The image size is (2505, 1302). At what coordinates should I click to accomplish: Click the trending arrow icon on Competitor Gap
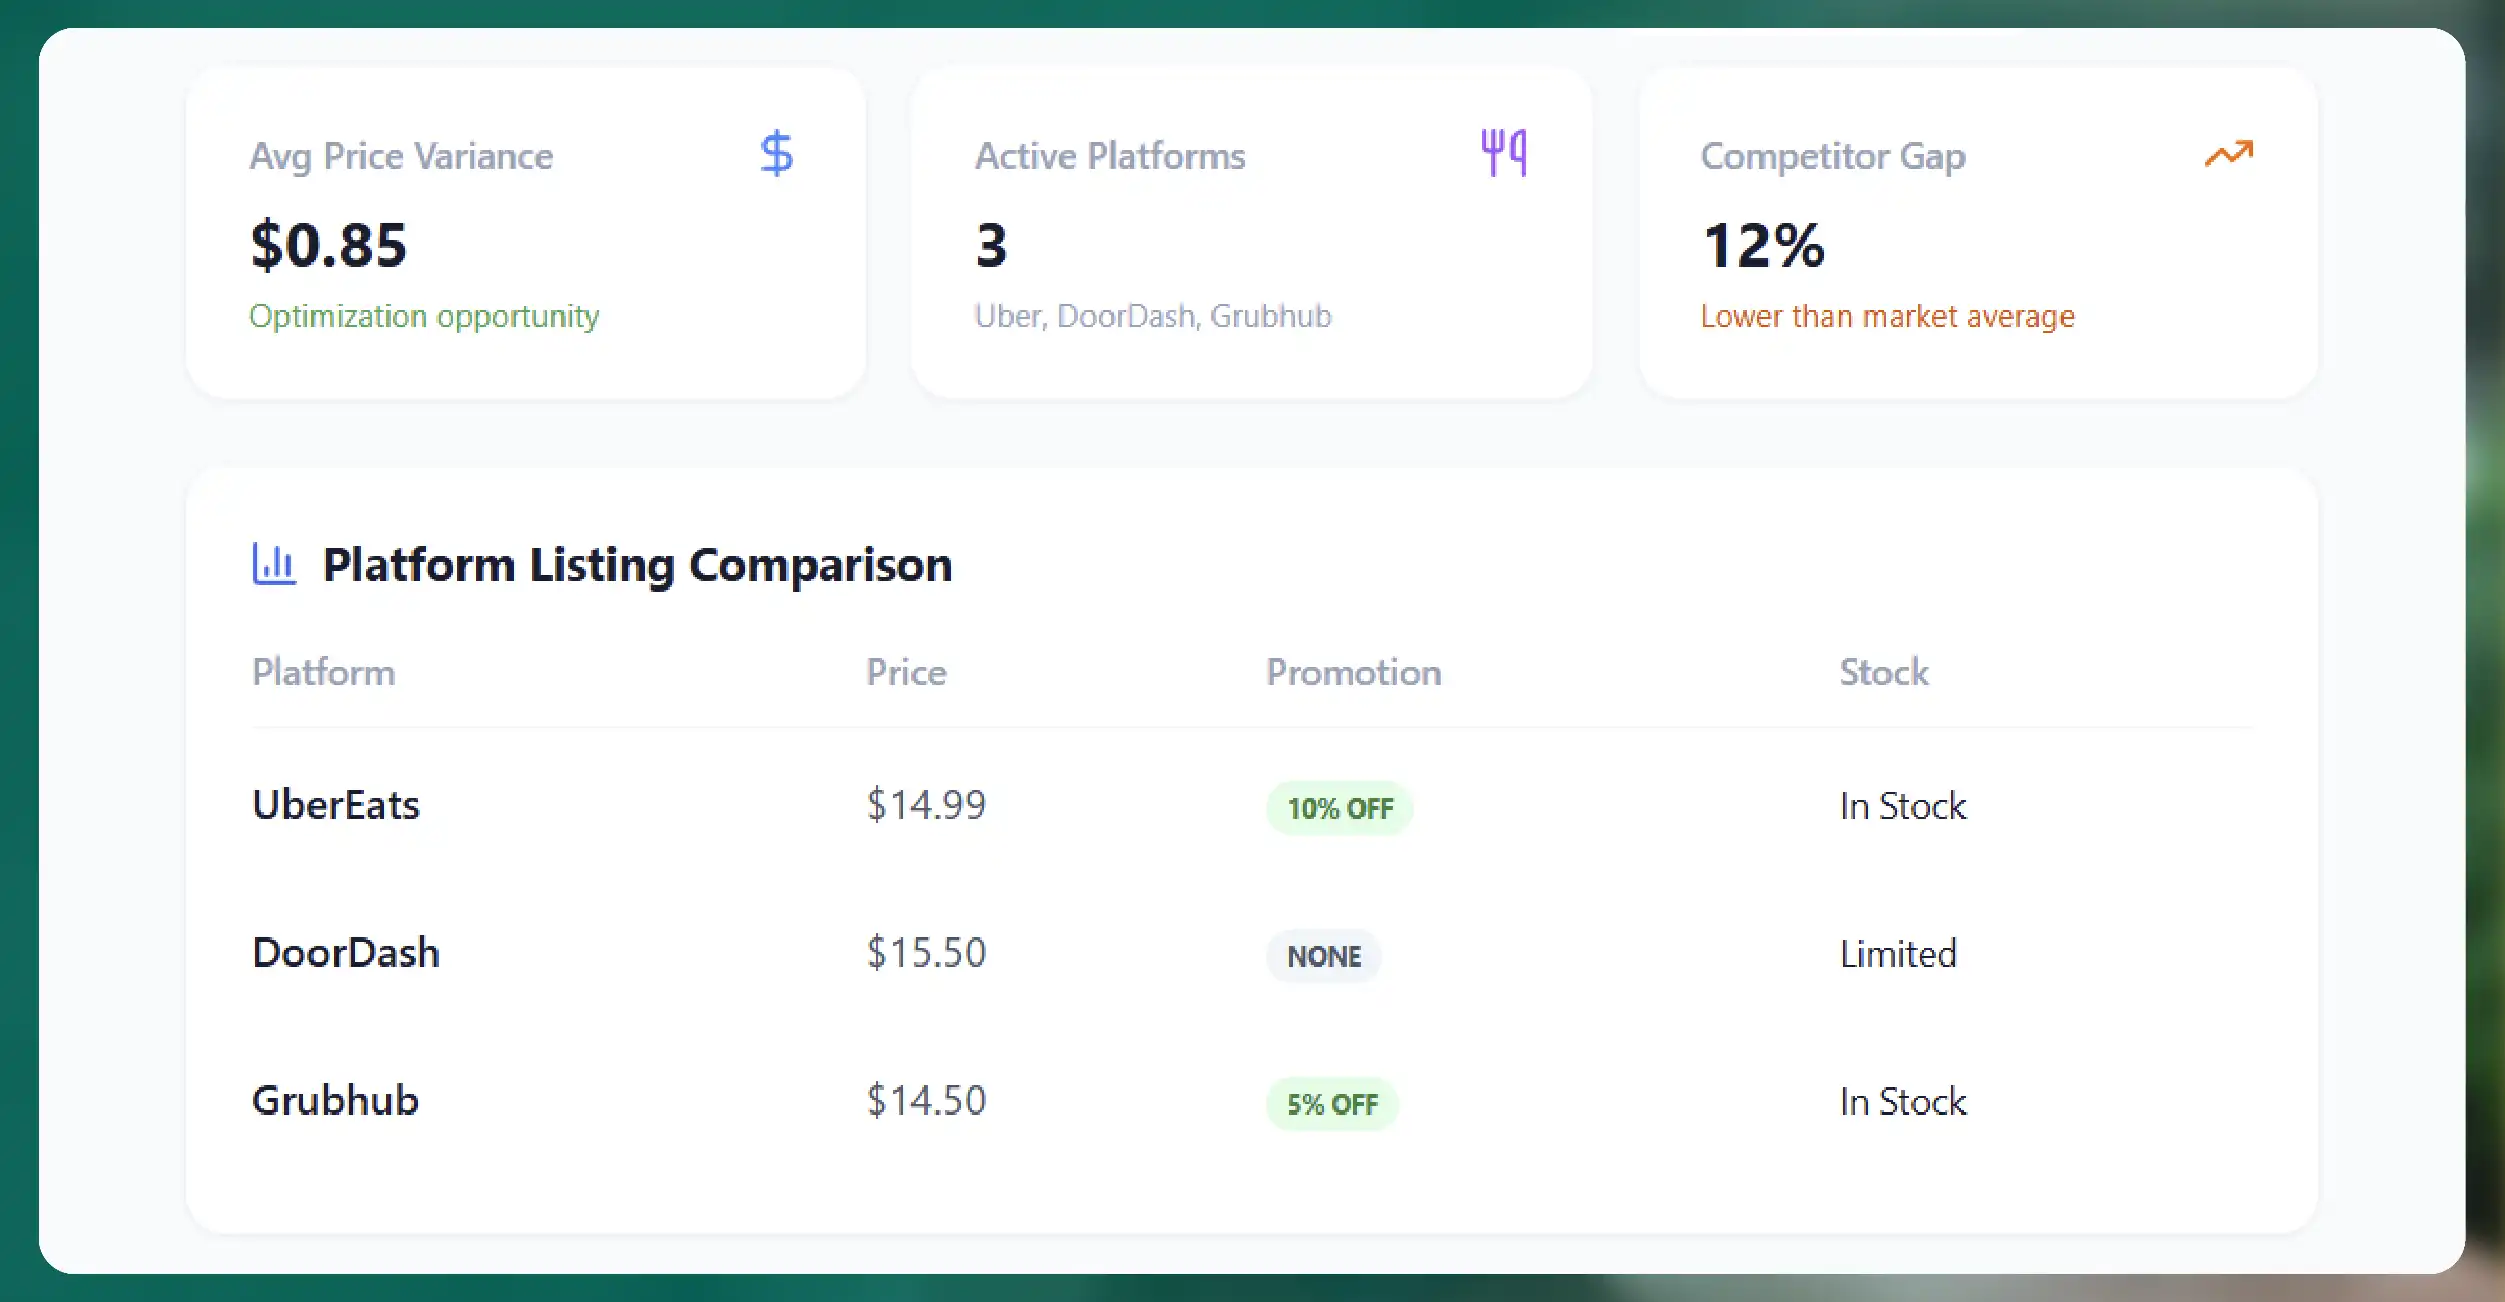(2229, 153)
